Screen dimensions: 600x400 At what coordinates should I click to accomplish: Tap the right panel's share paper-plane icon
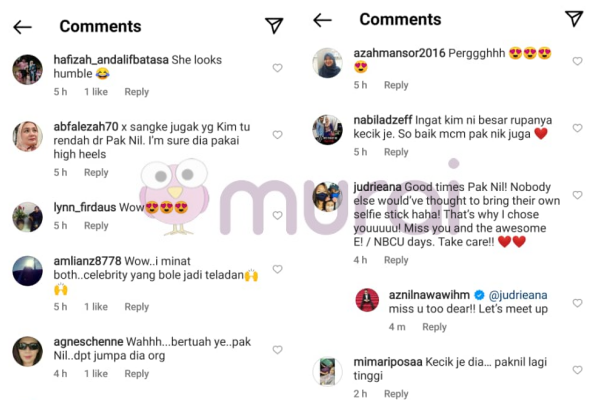tap(574, 19)
